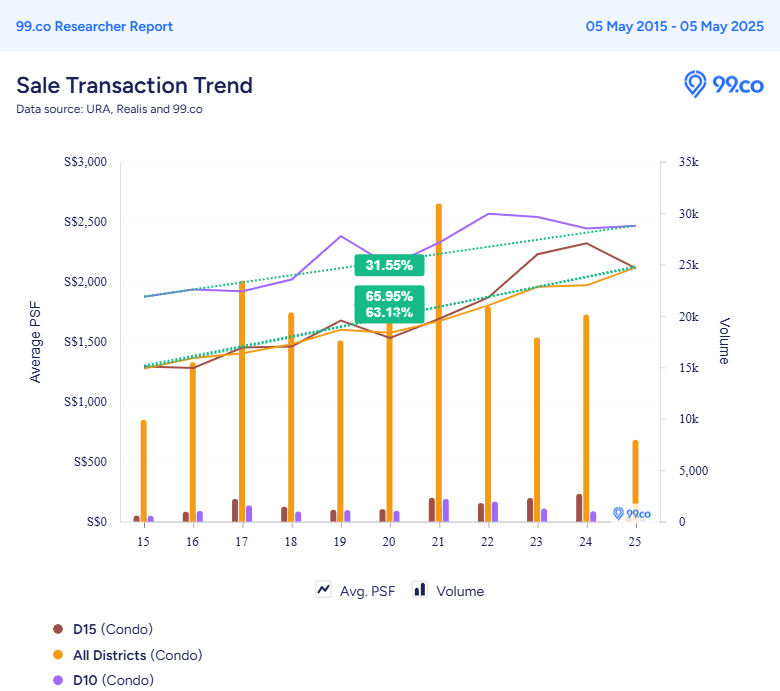
Task: Click the 65.95% growth label
Action: tap(390, 296)
